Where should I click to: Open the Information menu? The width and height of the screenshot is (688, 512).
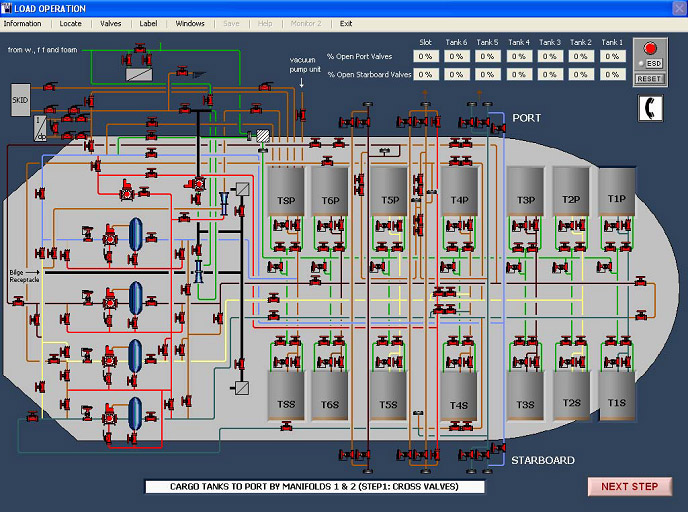click(22, 24)
